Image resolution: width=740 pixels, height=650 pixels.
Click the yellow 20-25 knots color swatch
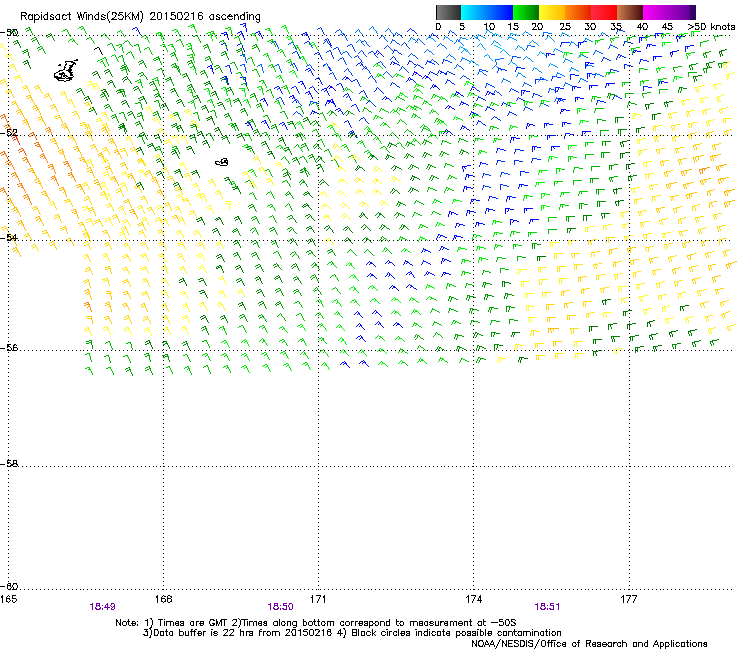pyautogui.click(x=552, y=12)
